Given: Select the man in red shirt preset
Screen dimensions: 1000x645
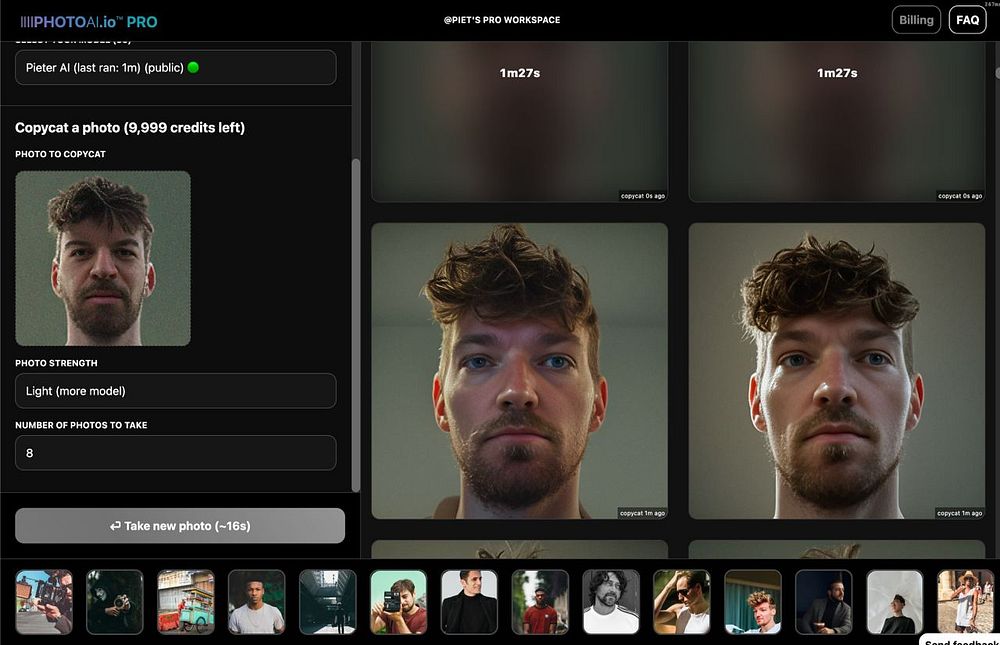Looking at the screenshot, I should coord(540,602).
